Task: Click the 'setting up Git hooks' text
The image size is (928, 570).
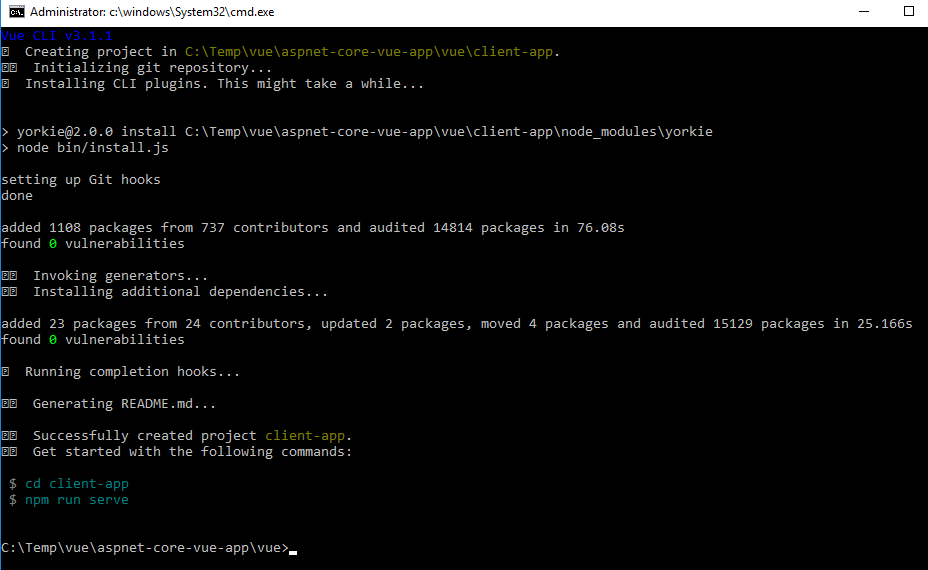Action: click(80, 180)
